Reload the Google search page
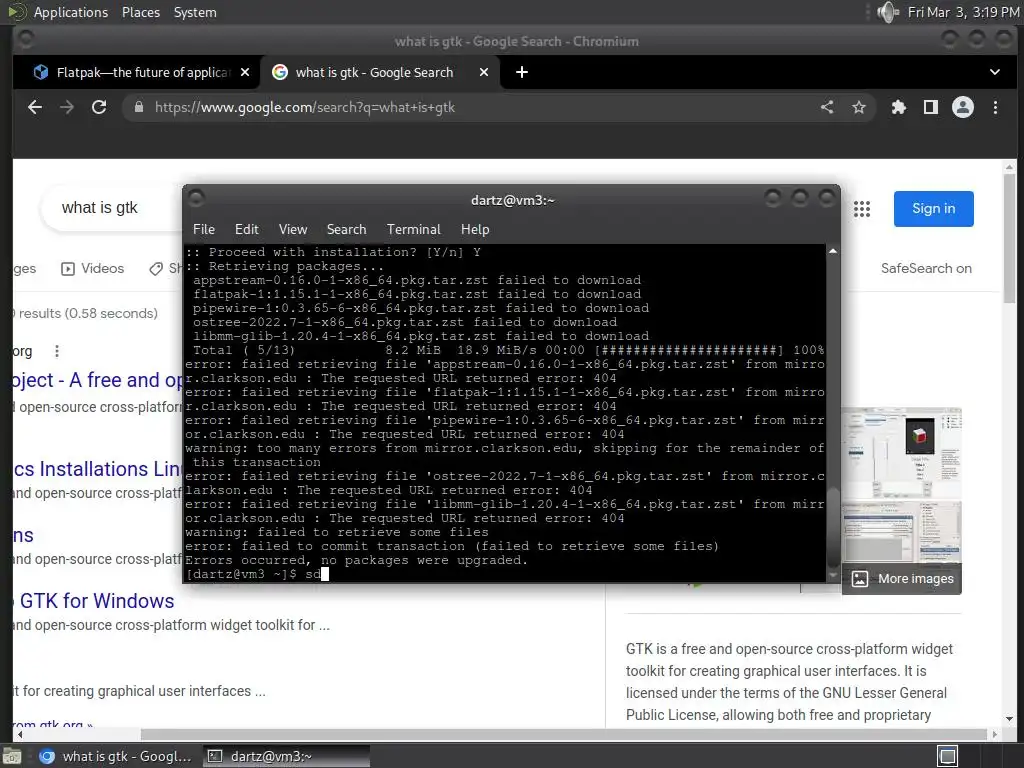 99,107
